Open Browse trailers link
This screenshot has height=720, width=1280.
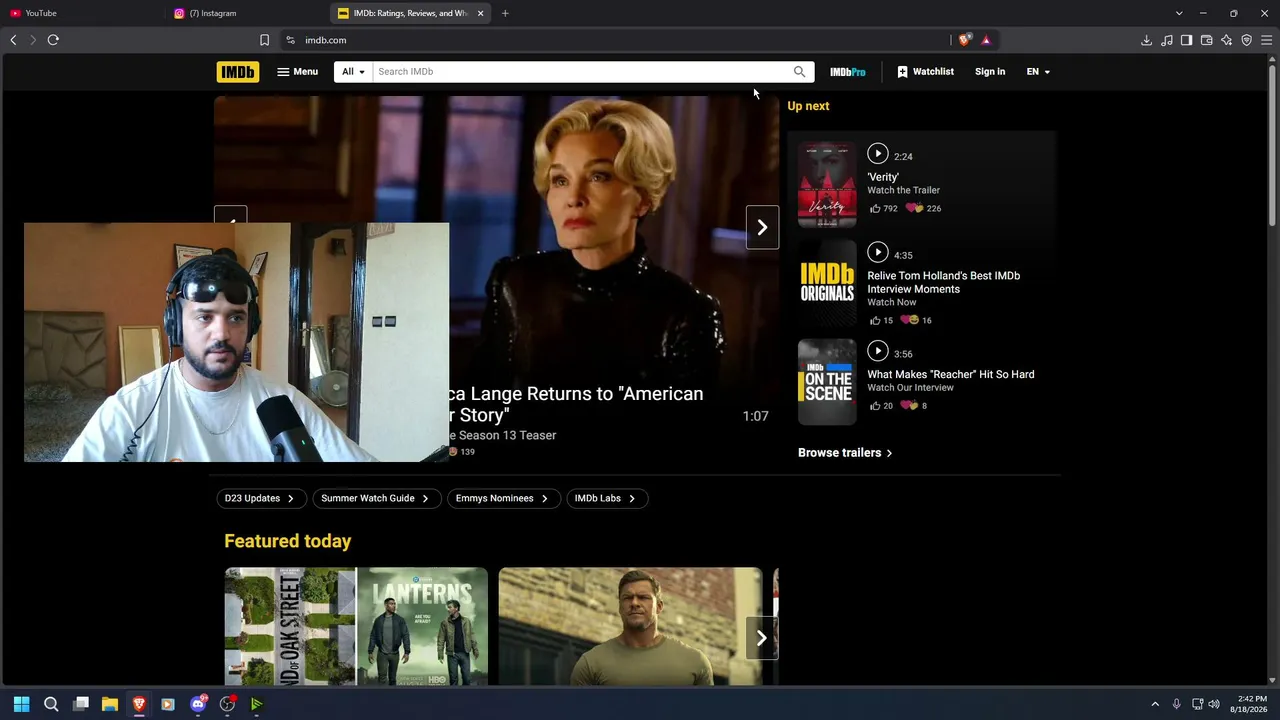(845, 453)
